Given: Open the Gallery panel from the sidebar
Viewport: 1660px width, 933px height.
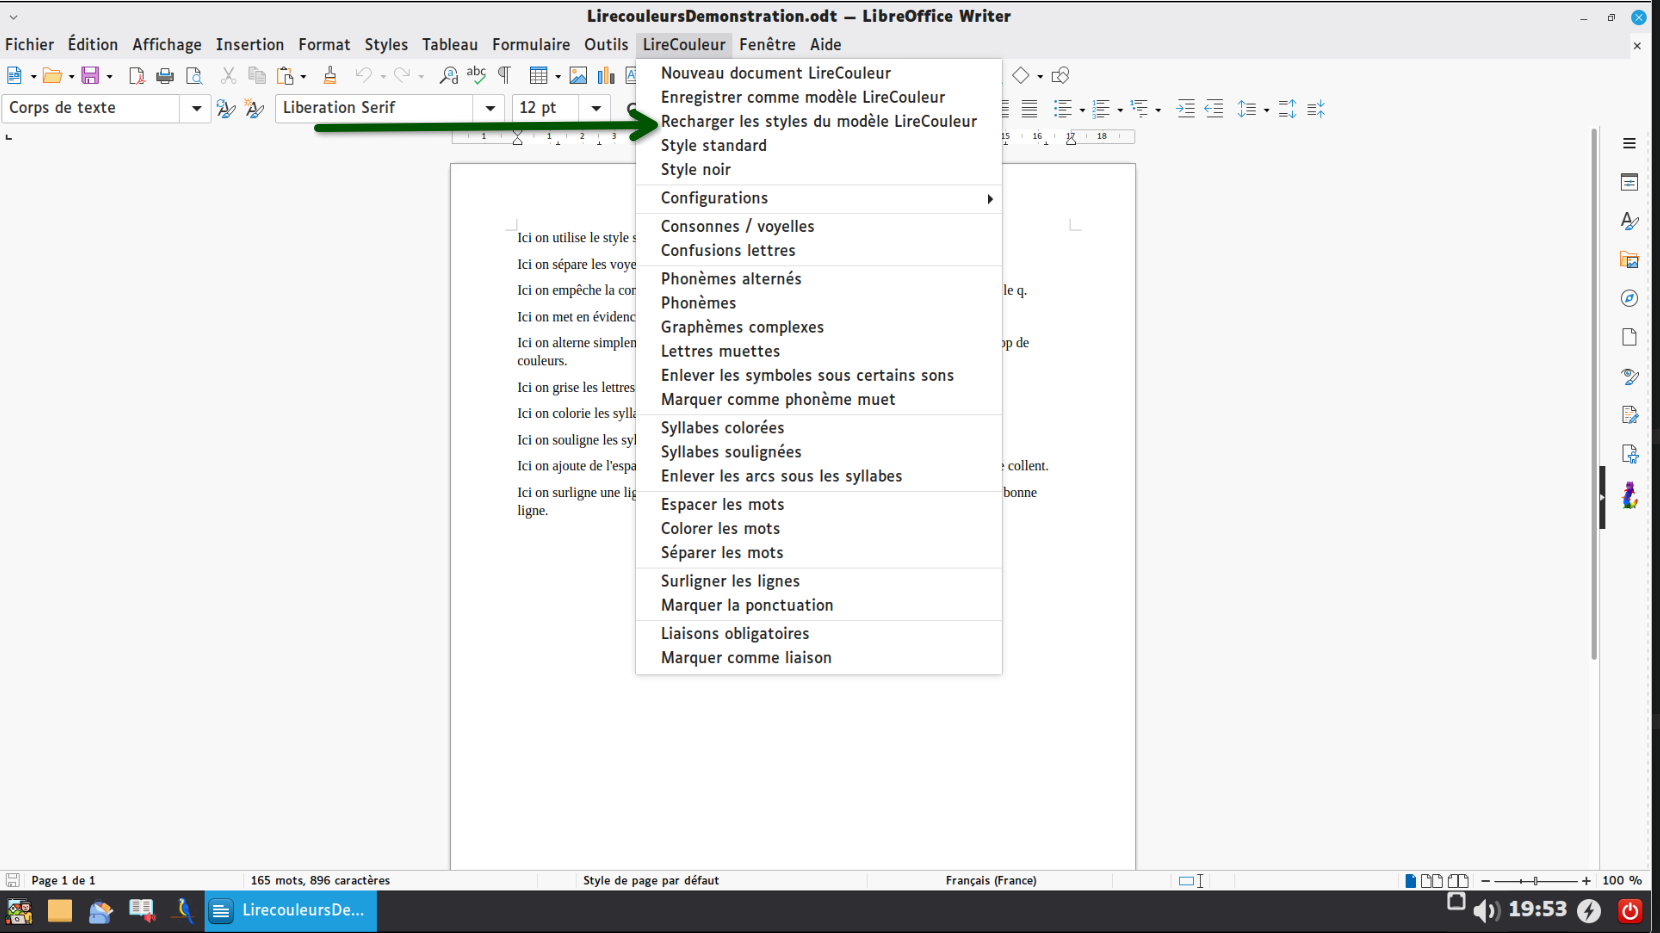Looking at the screenshot, I should [x=1630, y=260].
